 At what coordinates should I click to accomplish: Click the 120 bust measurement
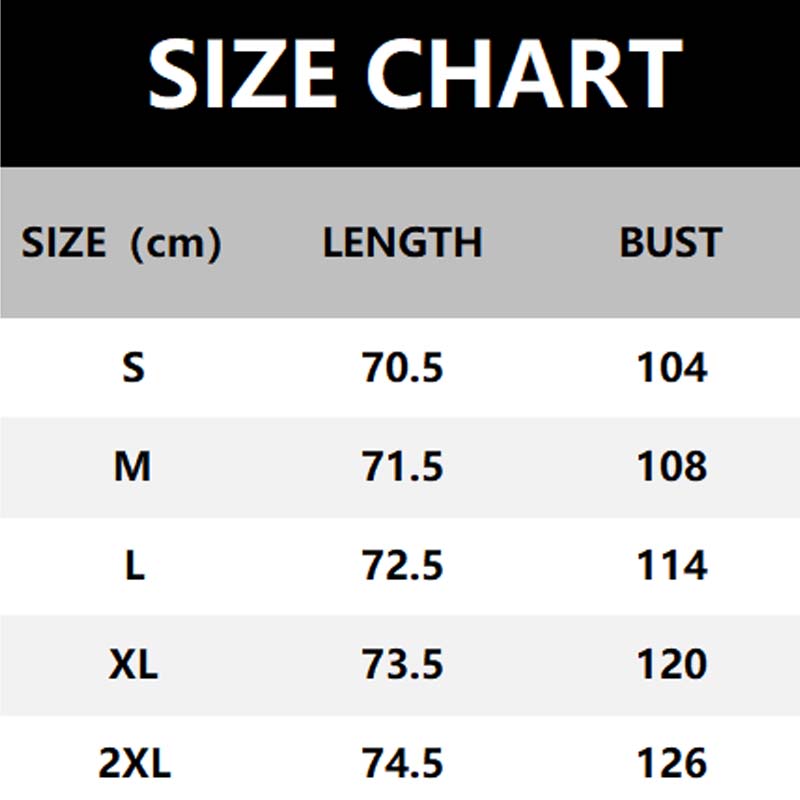coord(671,665)
